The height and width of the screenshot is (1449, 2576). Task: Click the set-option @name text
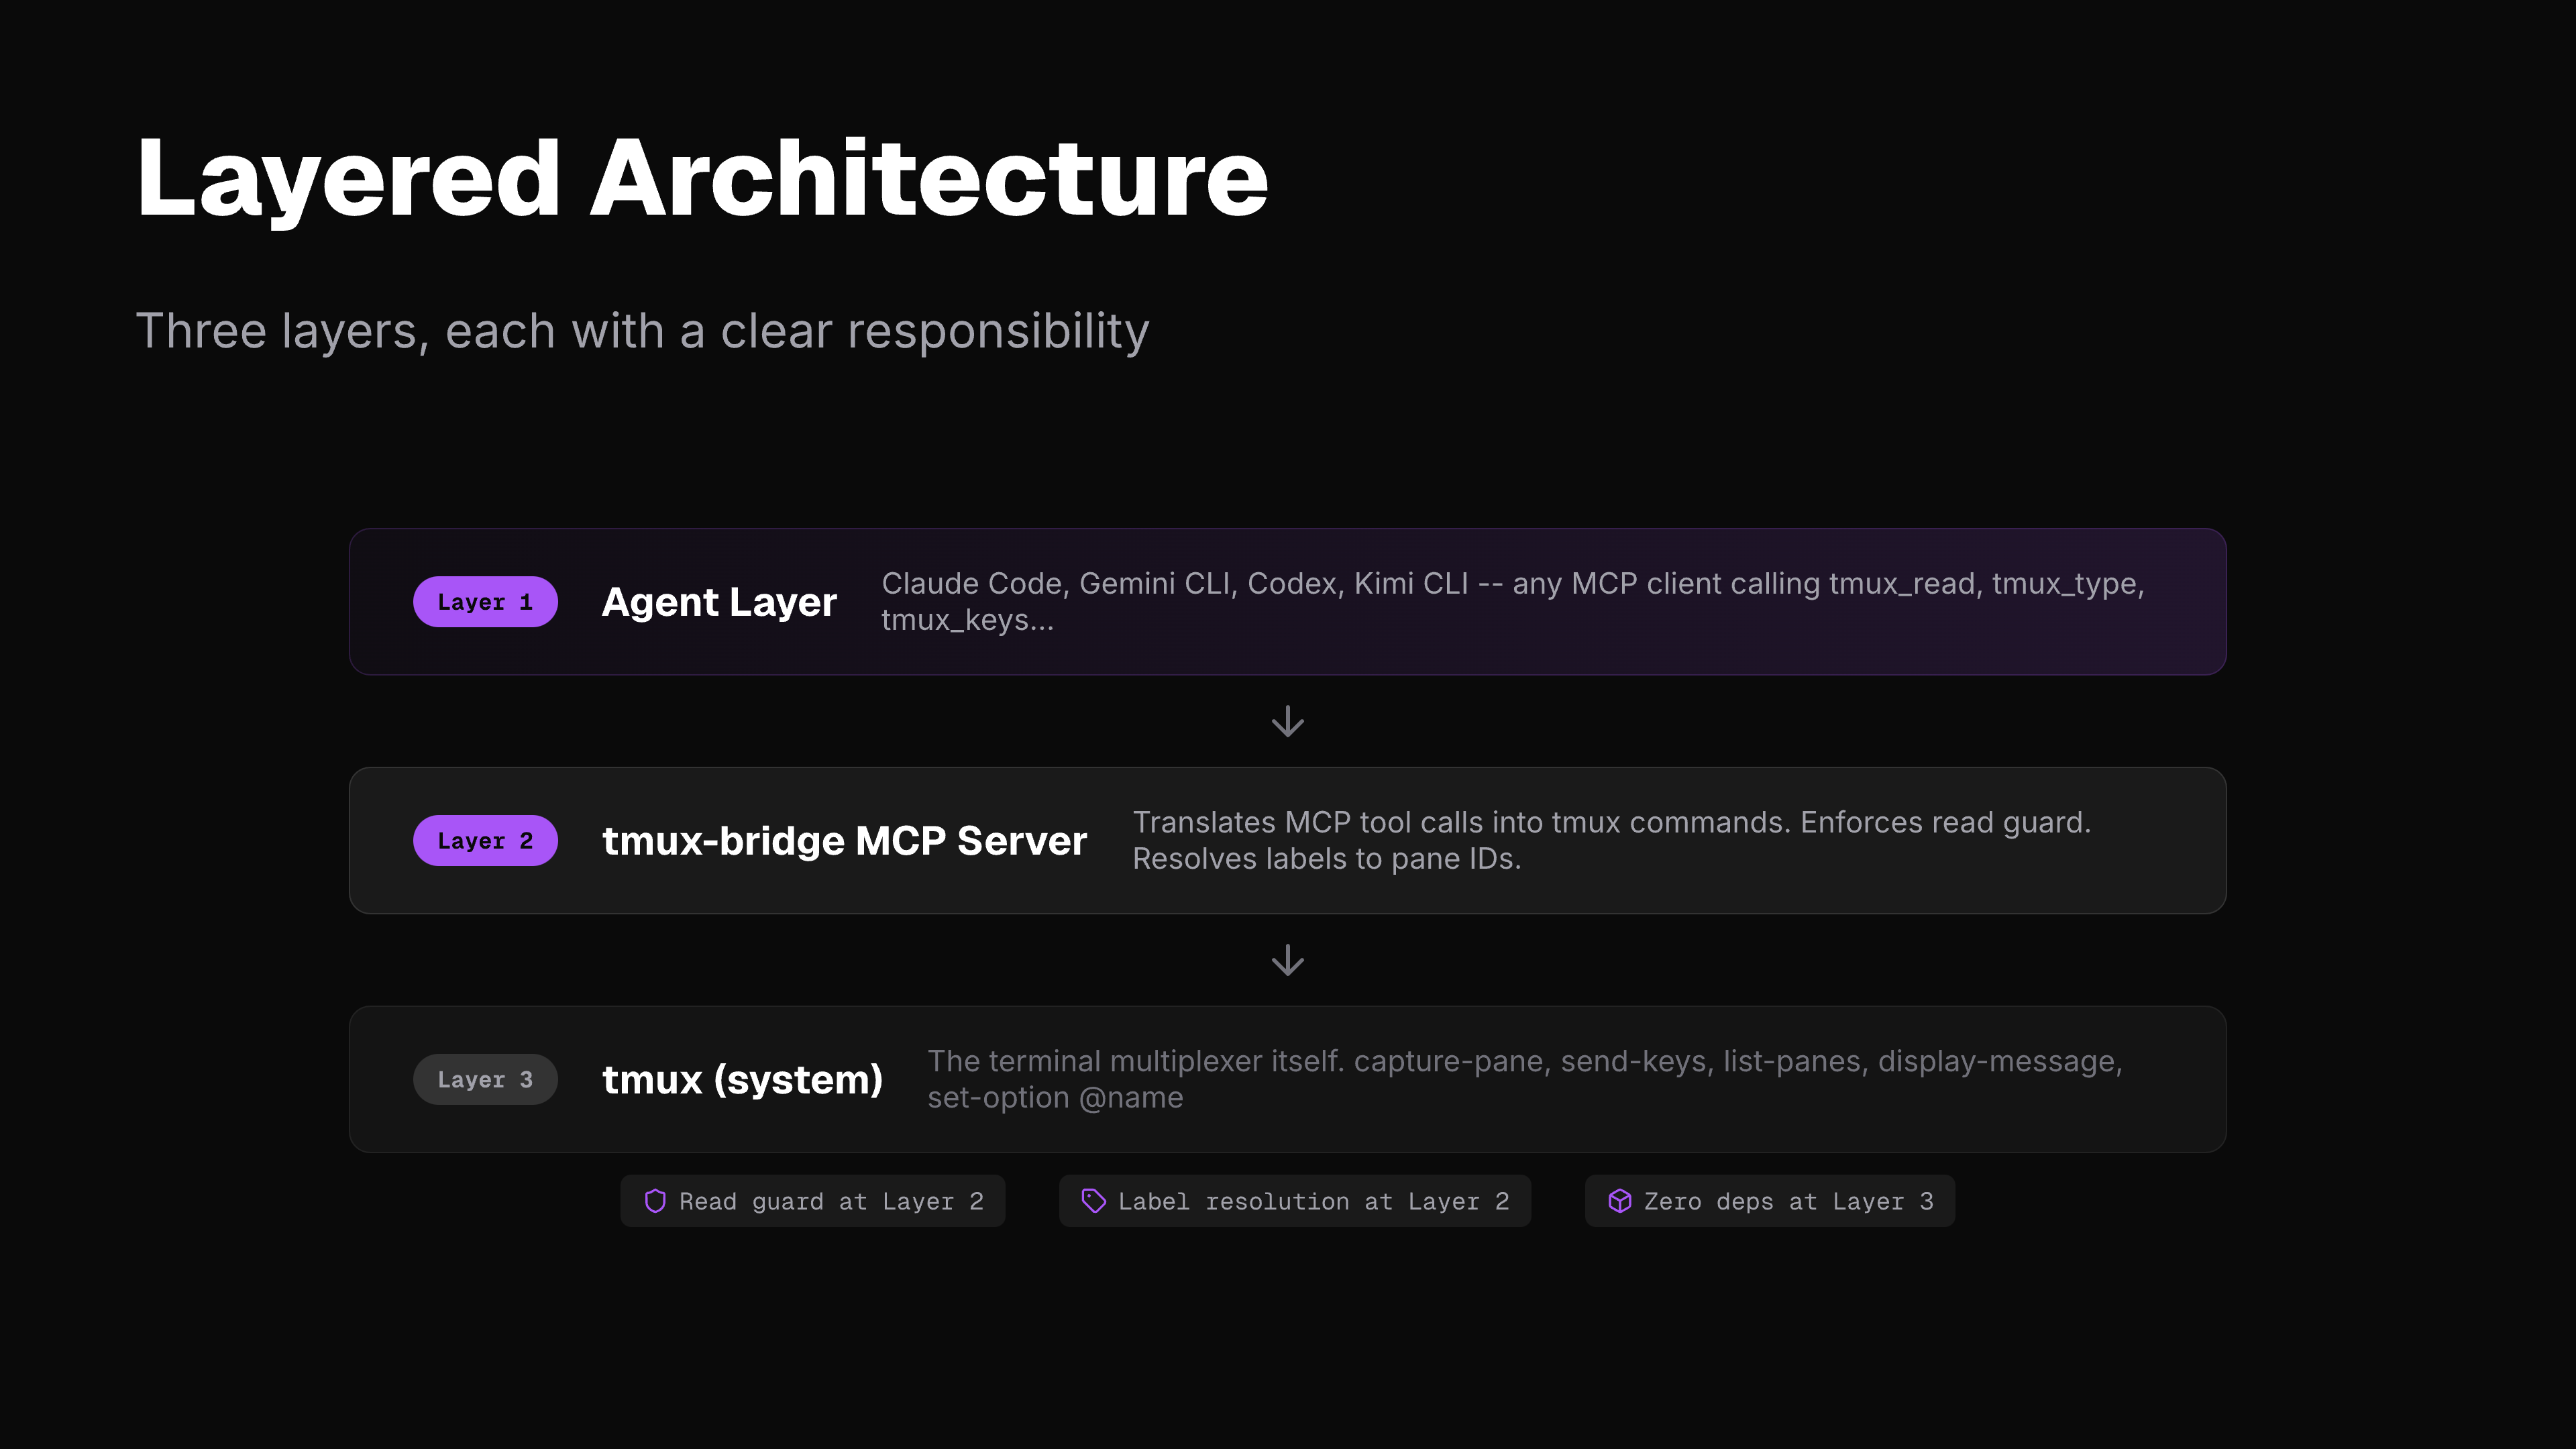click(1055, 1098)
